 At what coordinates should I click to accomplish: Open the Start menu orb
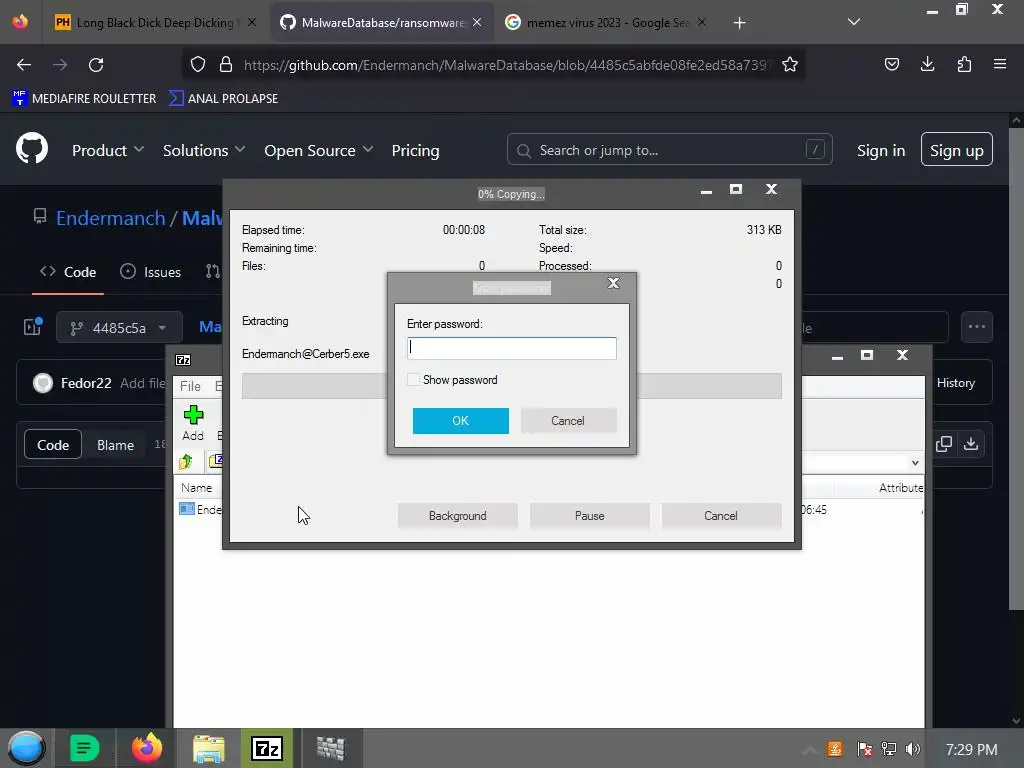(26, 748)
